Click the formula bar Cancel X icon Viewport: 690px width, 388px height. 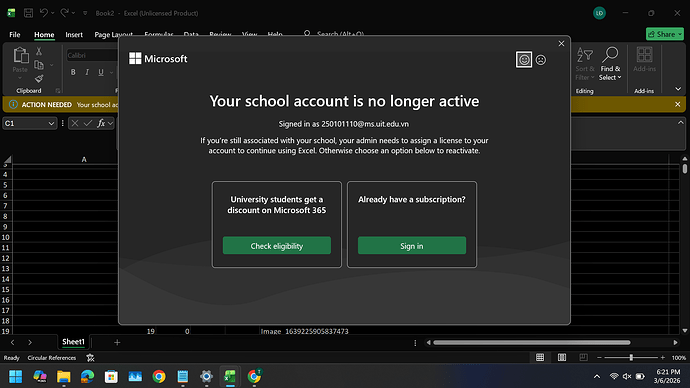coord(75,124)
